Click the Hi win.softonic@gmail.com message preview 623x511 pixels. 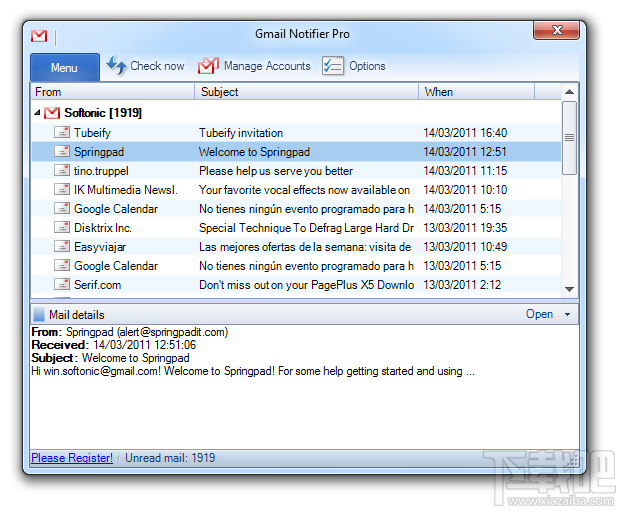tap(253, 371)
